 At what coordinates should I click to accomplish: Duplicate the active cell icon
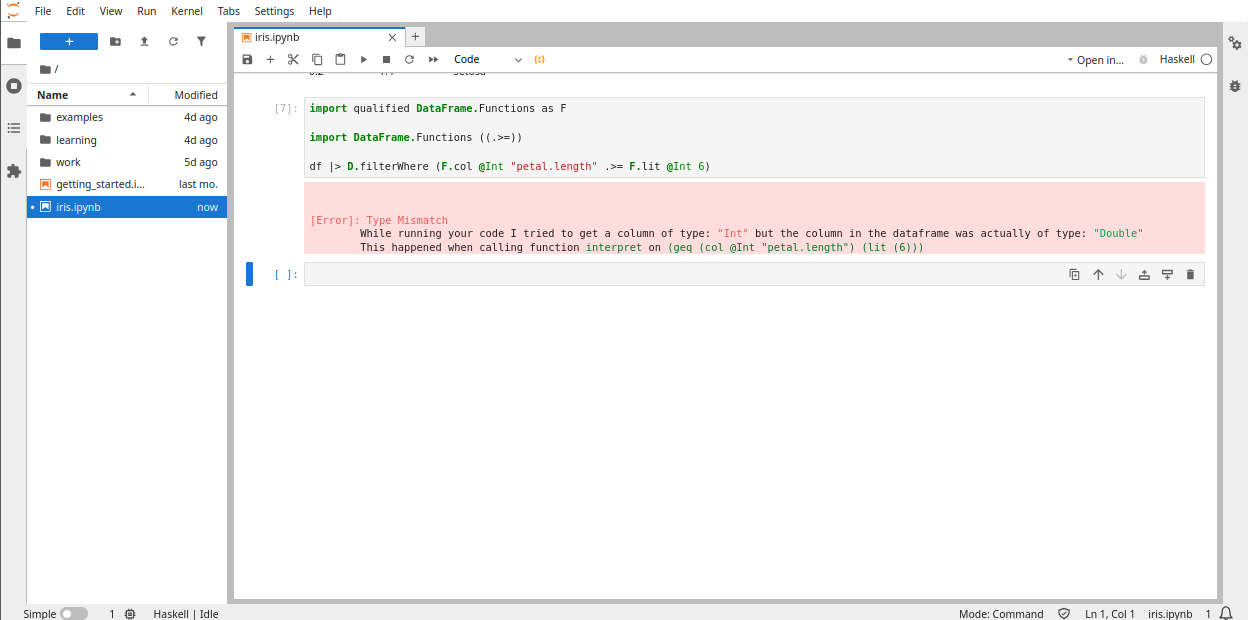1074,274
